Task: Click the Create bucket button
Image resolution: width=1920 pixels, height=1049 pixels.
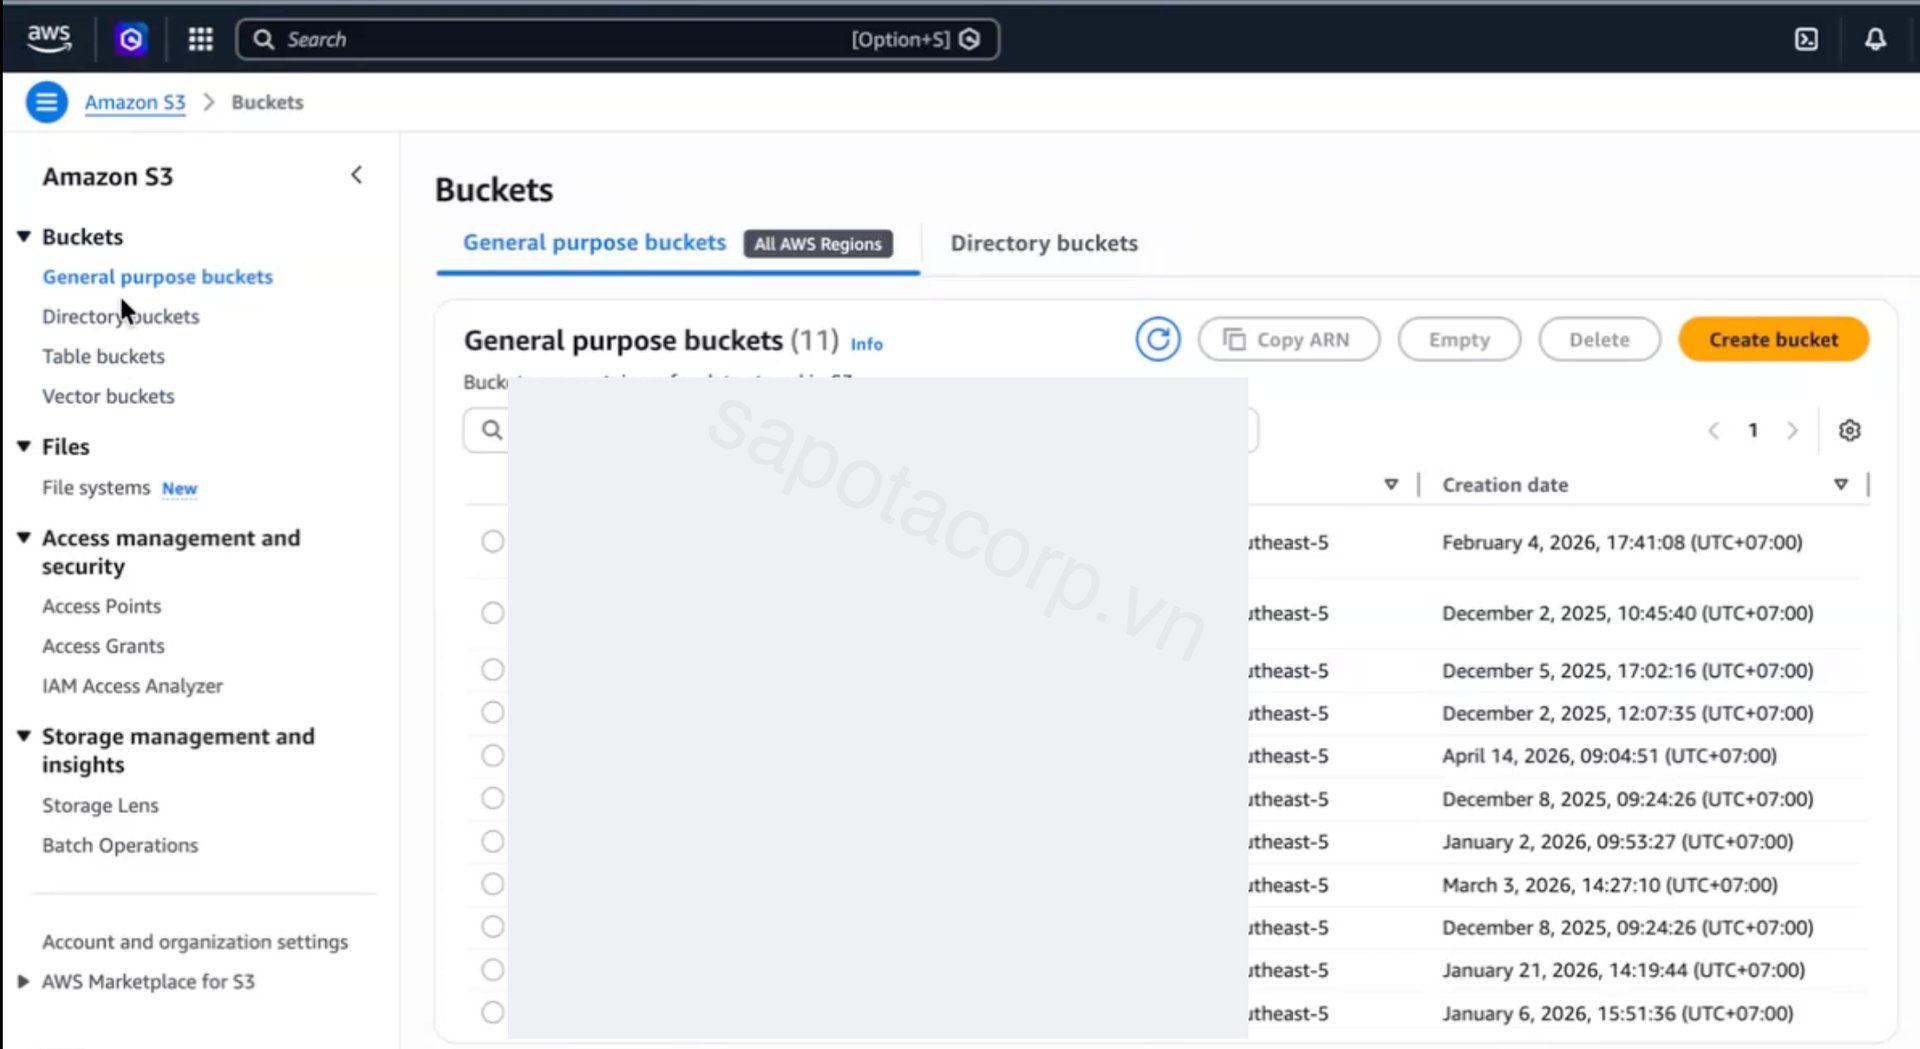Action: [1773, 340]
